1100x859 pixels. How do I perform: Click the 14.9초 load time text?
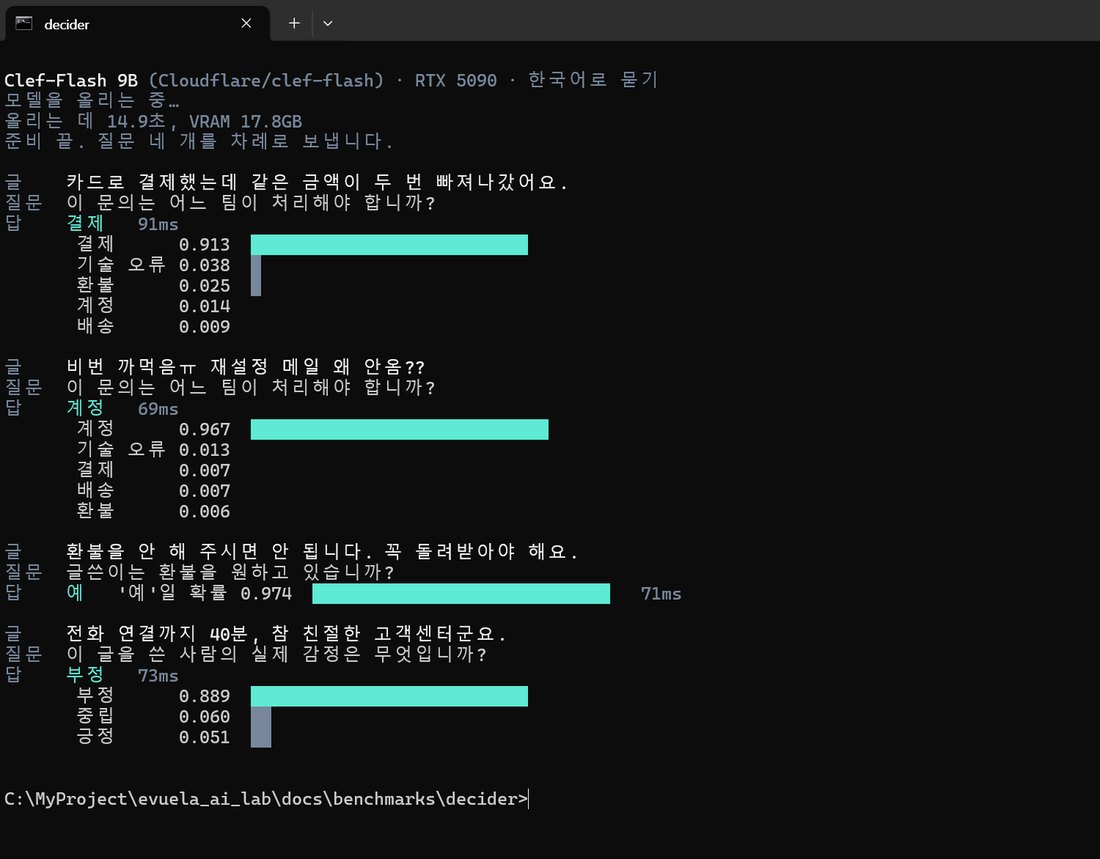click(136, 121)
